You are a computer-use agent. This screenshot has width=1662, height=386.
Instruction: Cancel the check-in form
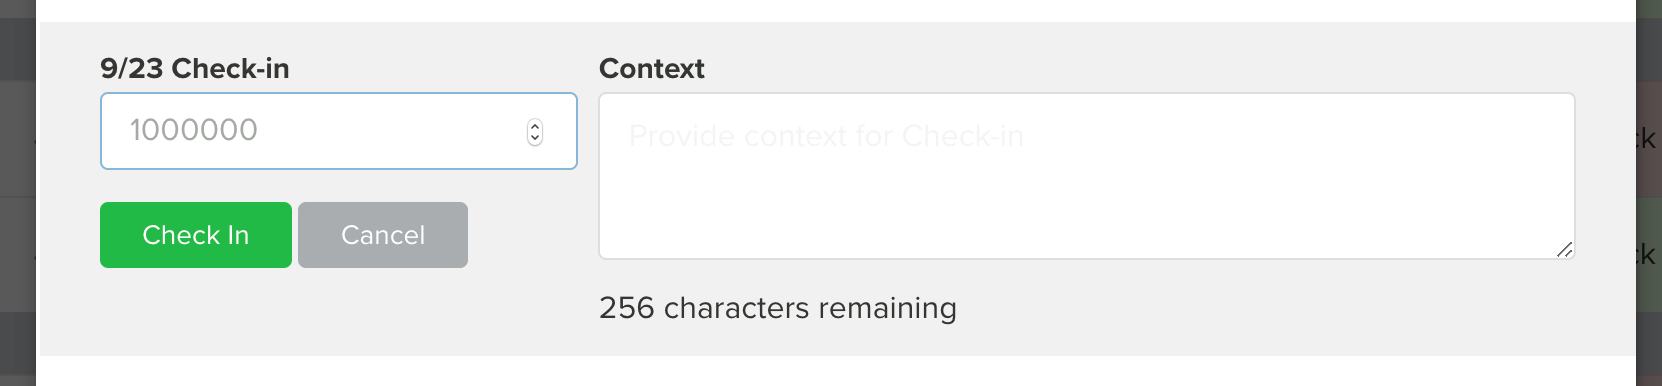pos(383,235)
